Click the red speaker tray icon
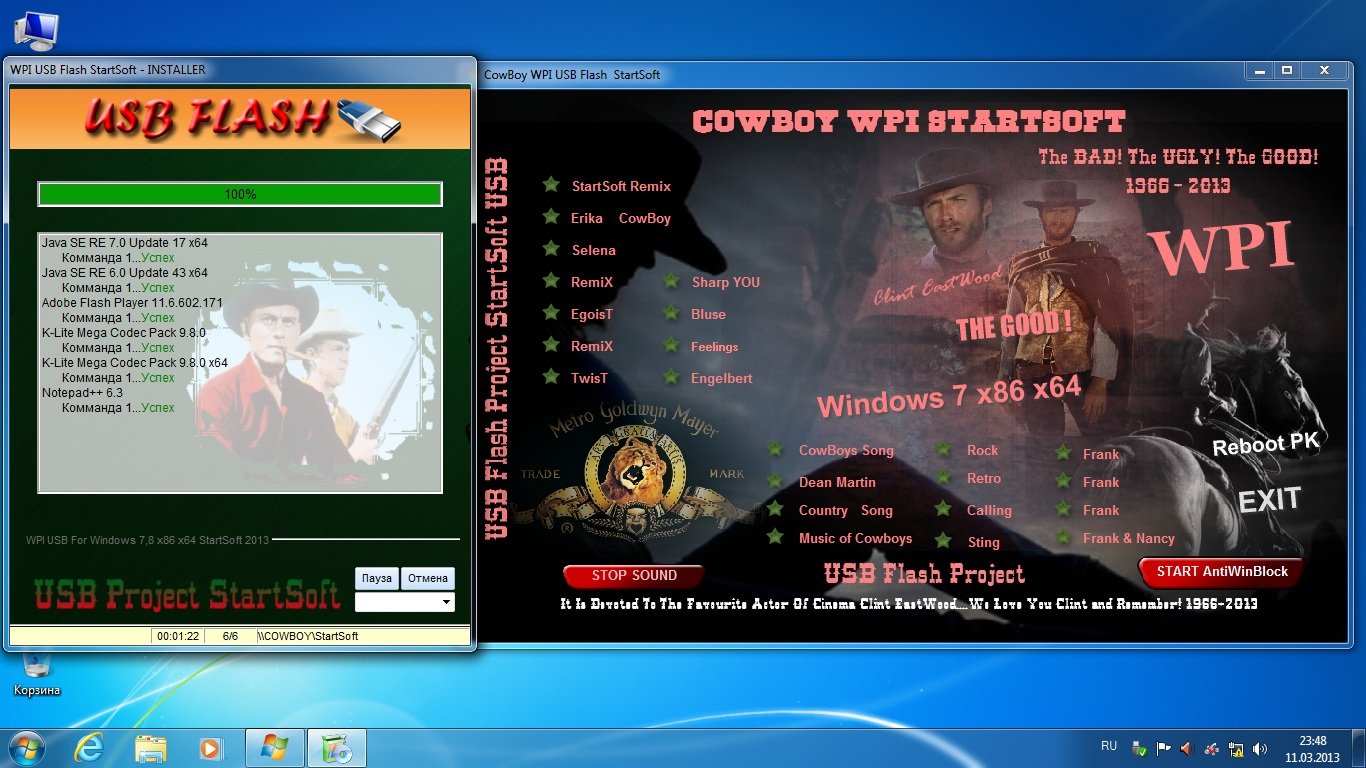 [x=1187, y=748]
